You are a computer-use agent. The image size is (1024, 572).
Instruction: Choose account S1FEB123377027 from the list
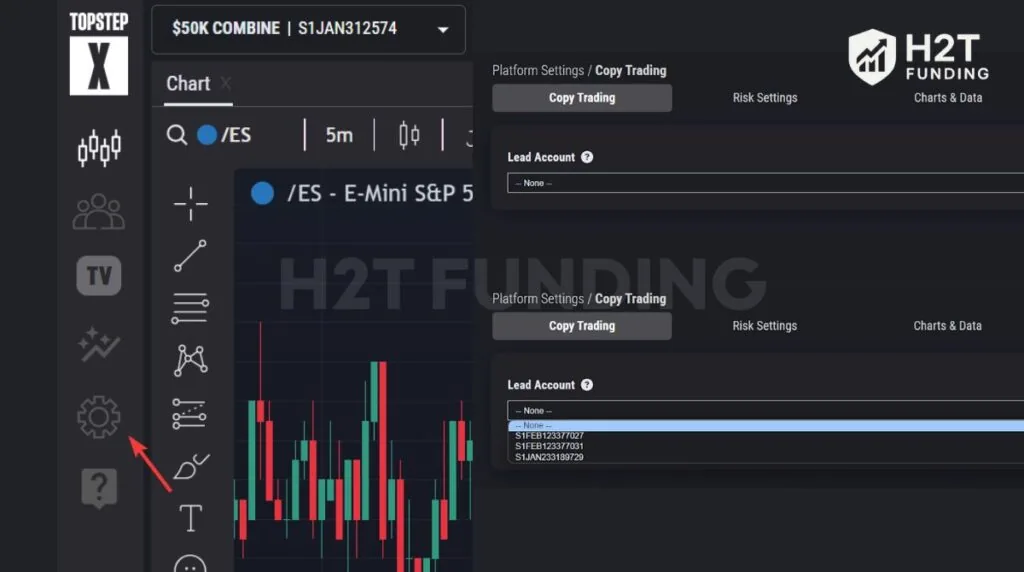coord(549,436)
